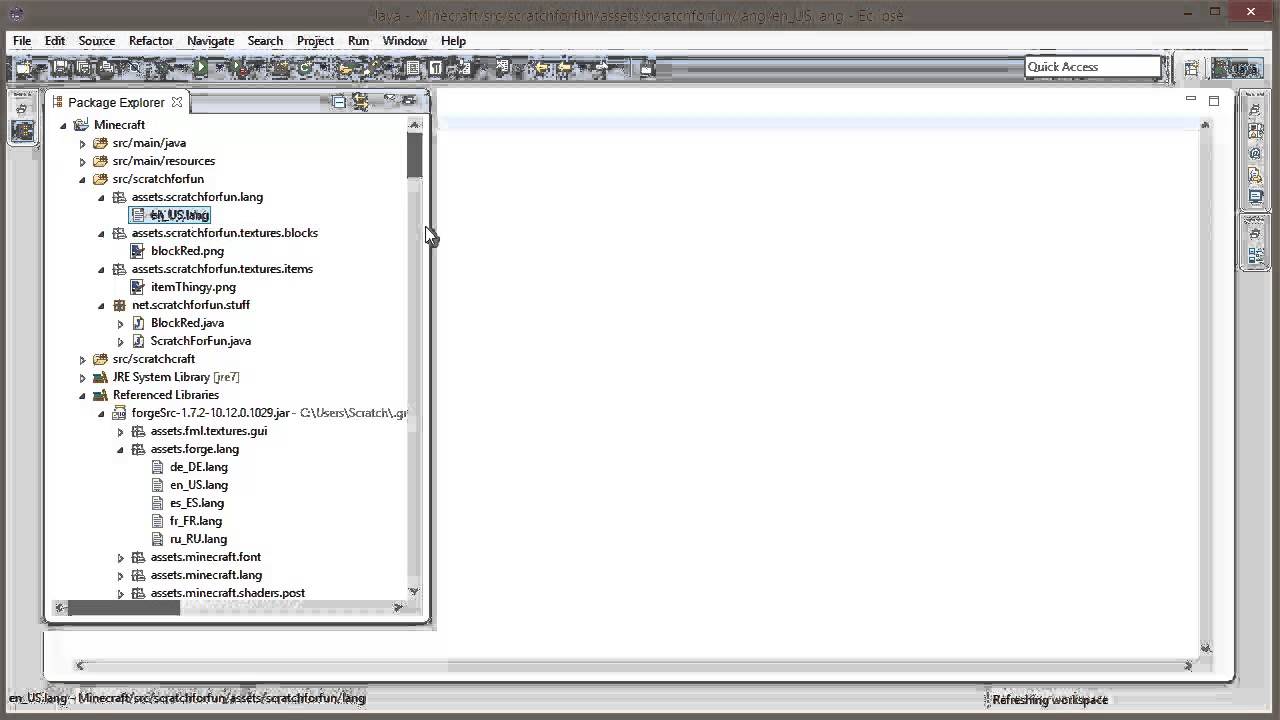This screenshot has width=1280, height=720.
Task: Select the ru_RU.lang file
Action: coord(198,539)
